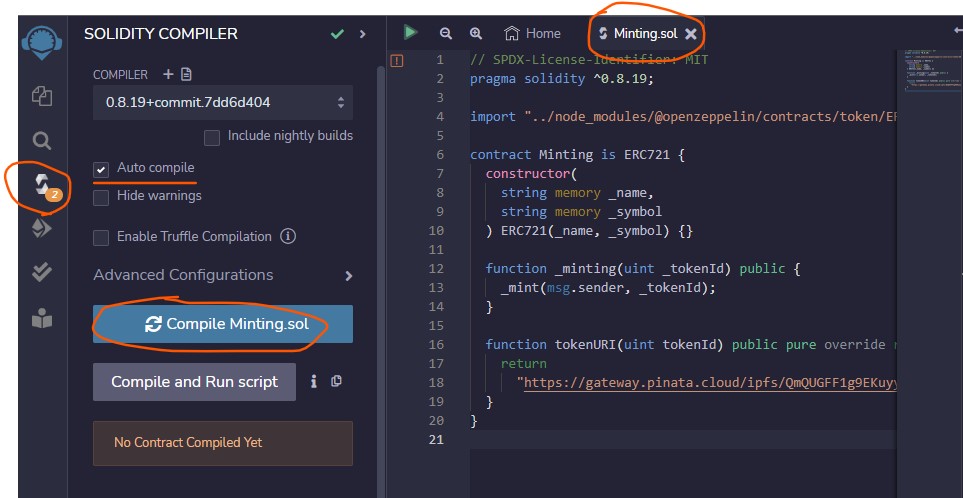Expand plugin panel chevron beside checkmark
This screenshot has width=963, height=498.
tap(362, 34)
